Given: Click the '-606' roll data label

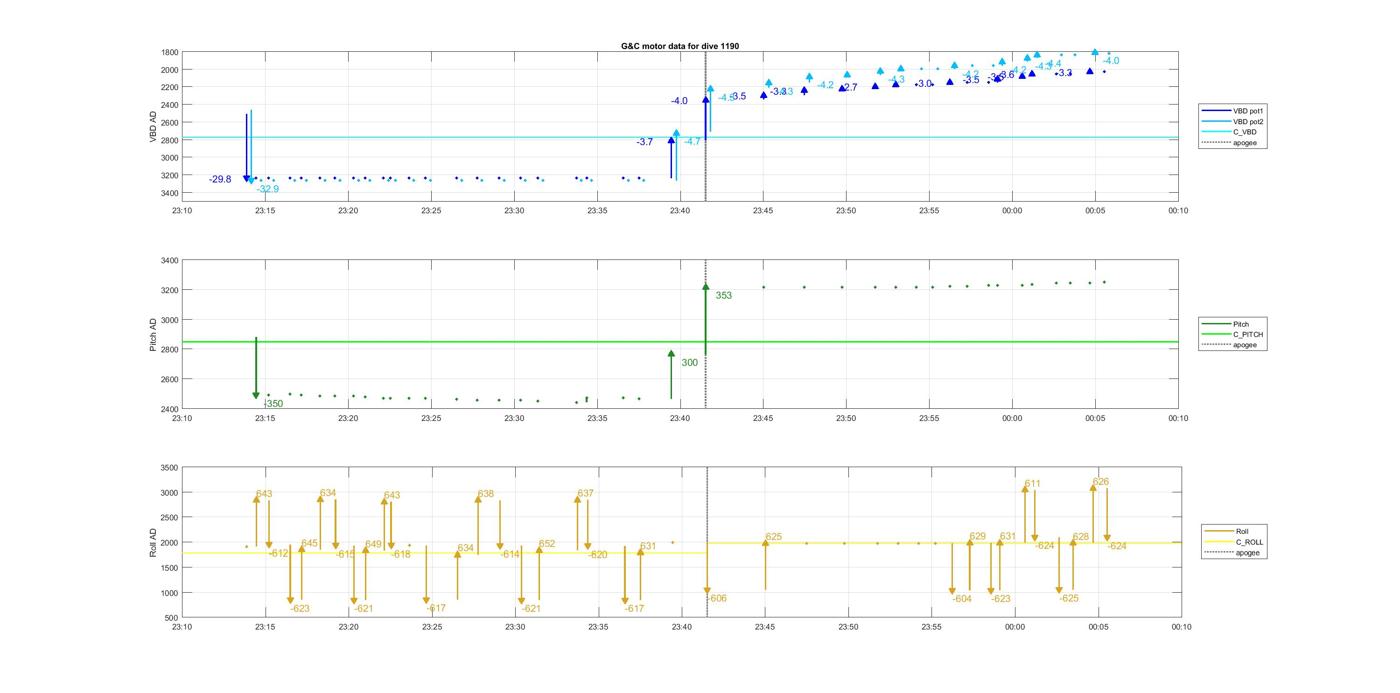Looking at the screenshot, I should 717,598.
